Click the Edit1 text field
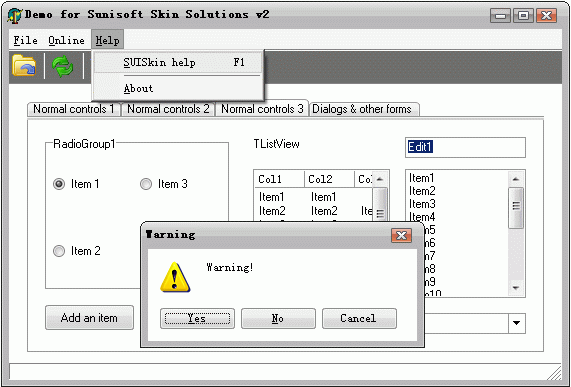This screenshot has width=571, height=387. coord(465,147)
